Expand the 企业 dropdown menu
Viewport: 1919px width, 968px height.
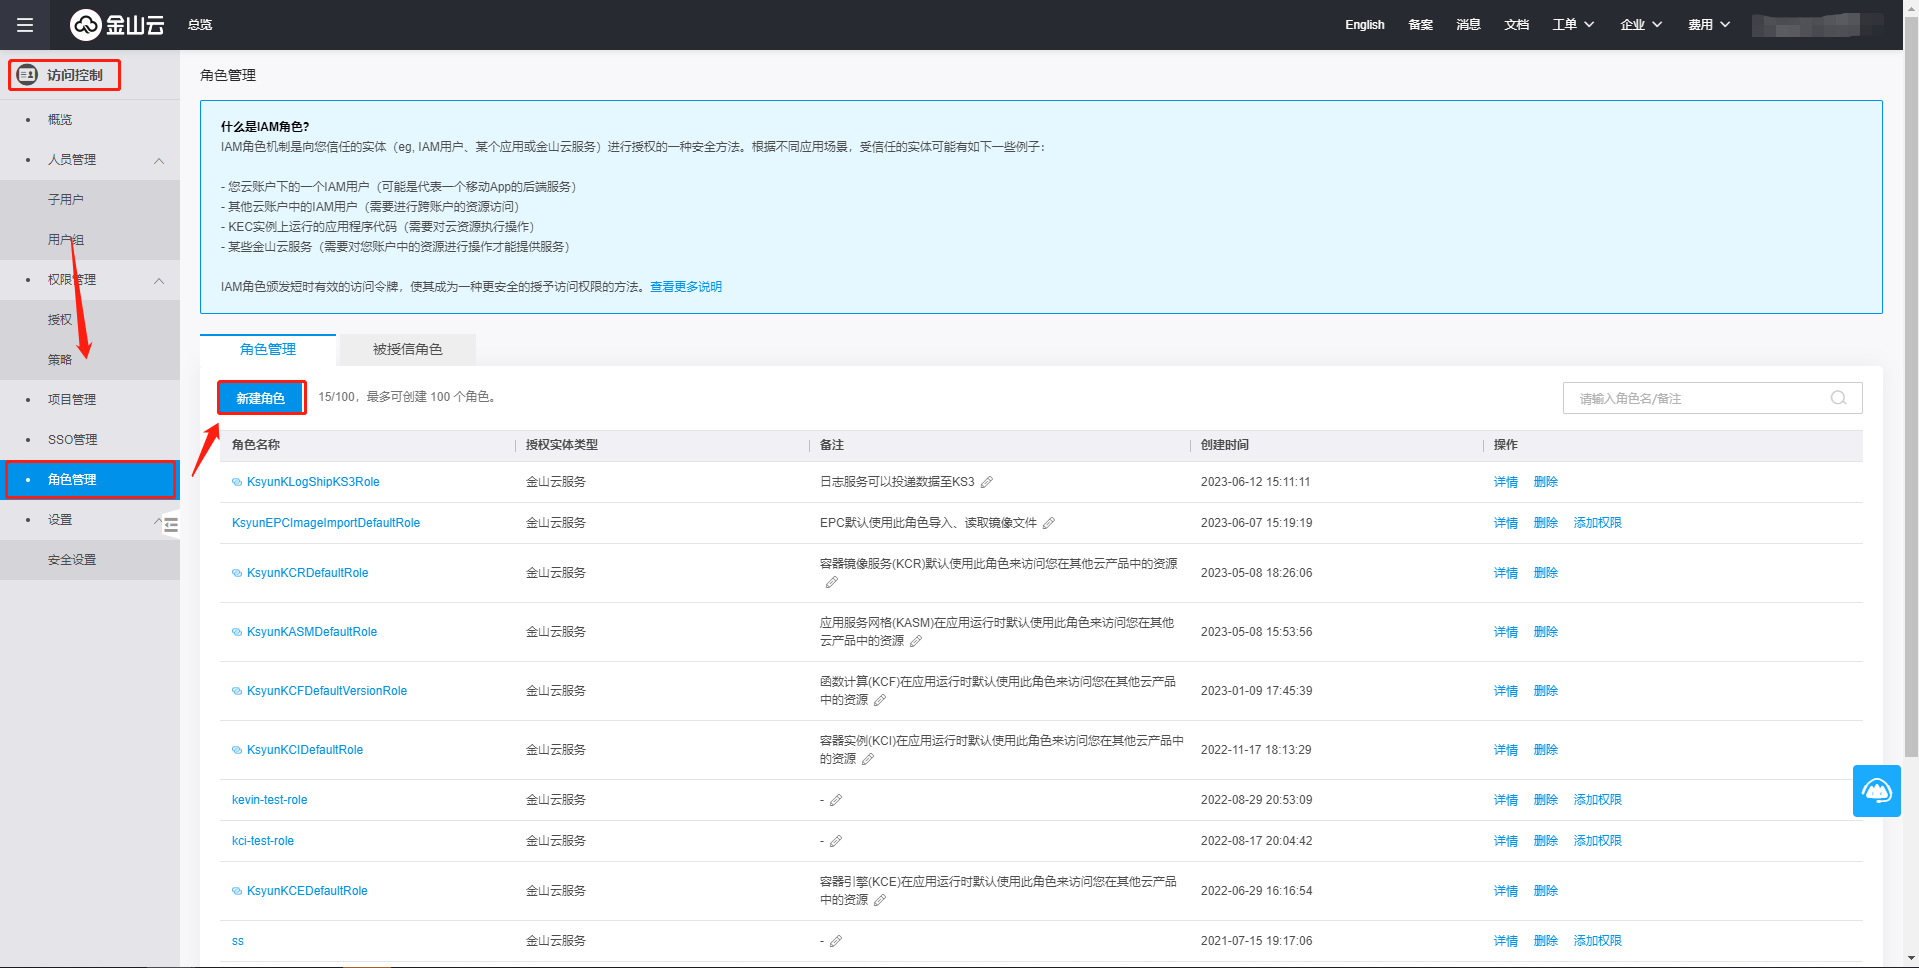point(1641,25)
